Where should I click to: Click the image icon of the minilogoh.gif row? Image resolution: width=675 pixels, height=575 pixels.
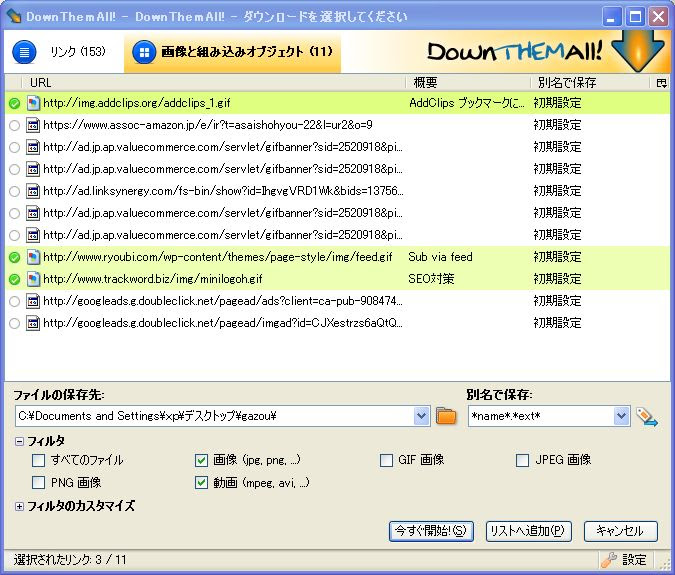(x=33, y=279)
